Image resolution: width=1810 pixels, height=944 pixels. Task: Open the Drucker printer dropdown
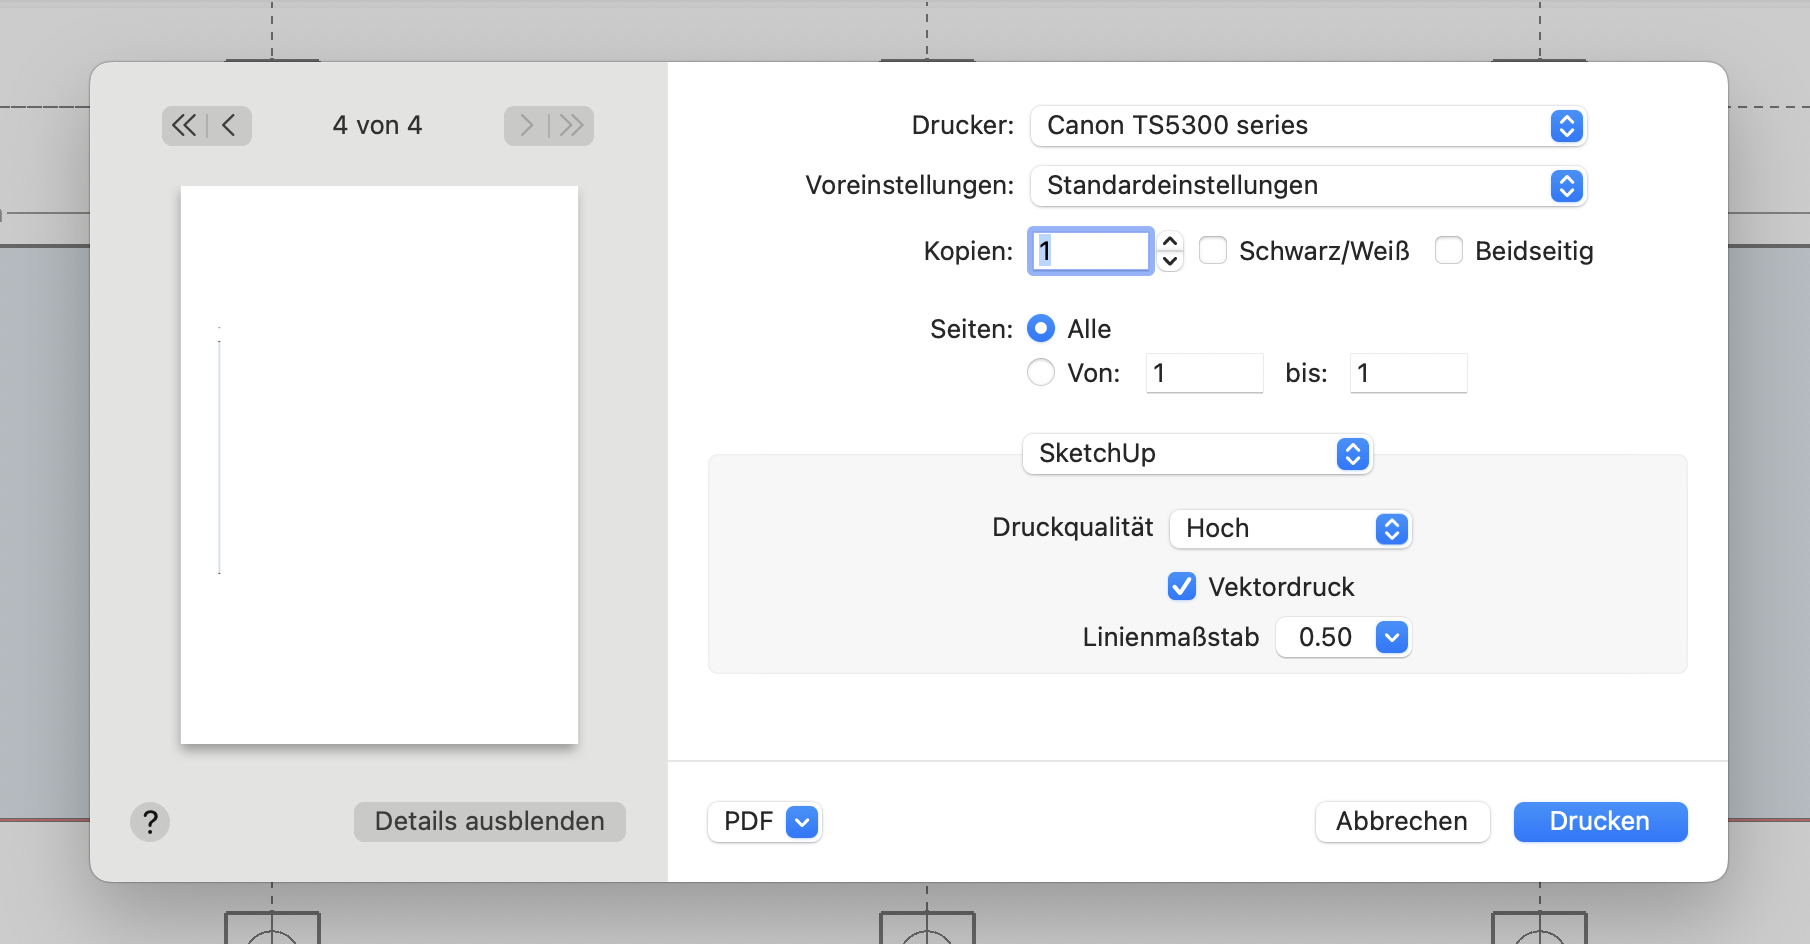(1308, 126)
